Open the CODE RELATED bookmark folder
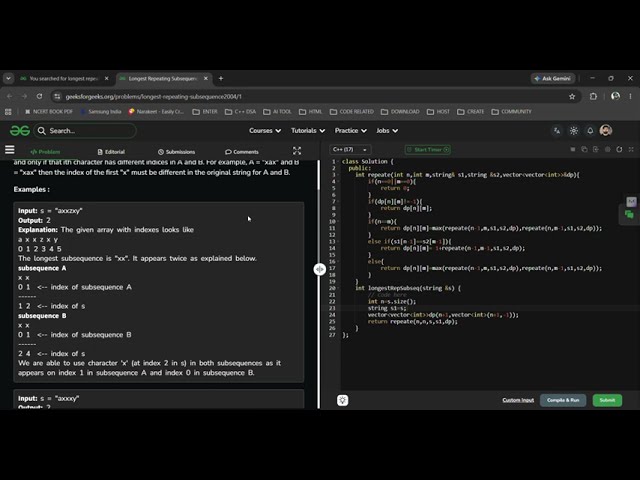This screenshot has width=640, height=480. 351,111
